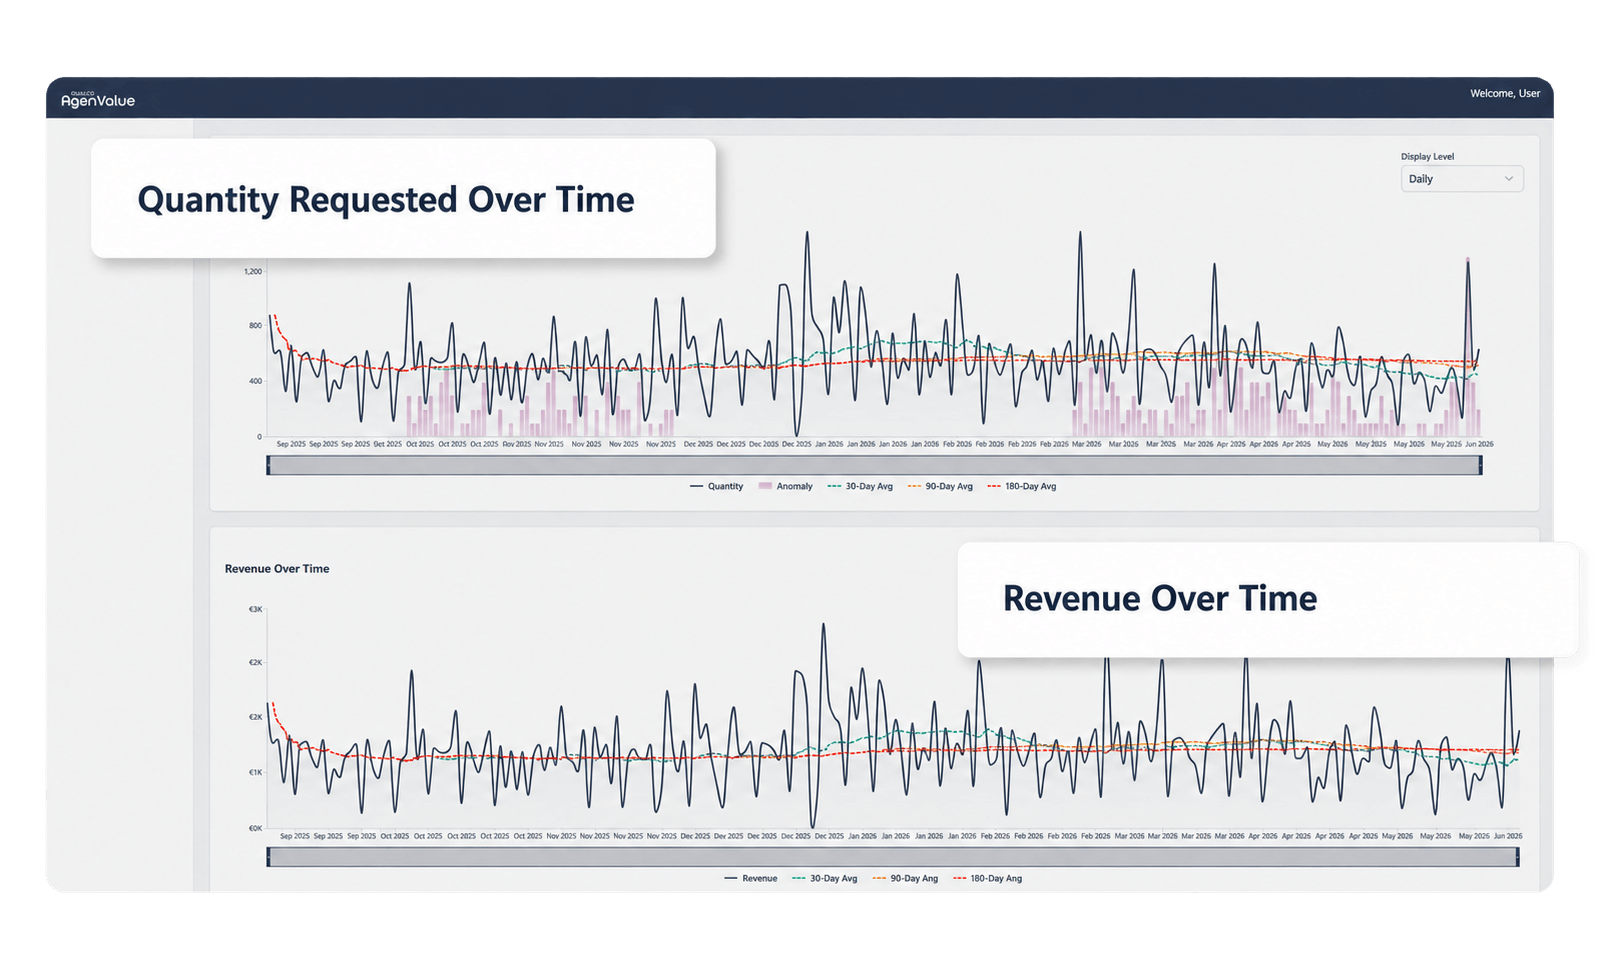The image size is (1619, 972).
Task: Click left handle of revenue chart range slider
Action: click(268, 857)
